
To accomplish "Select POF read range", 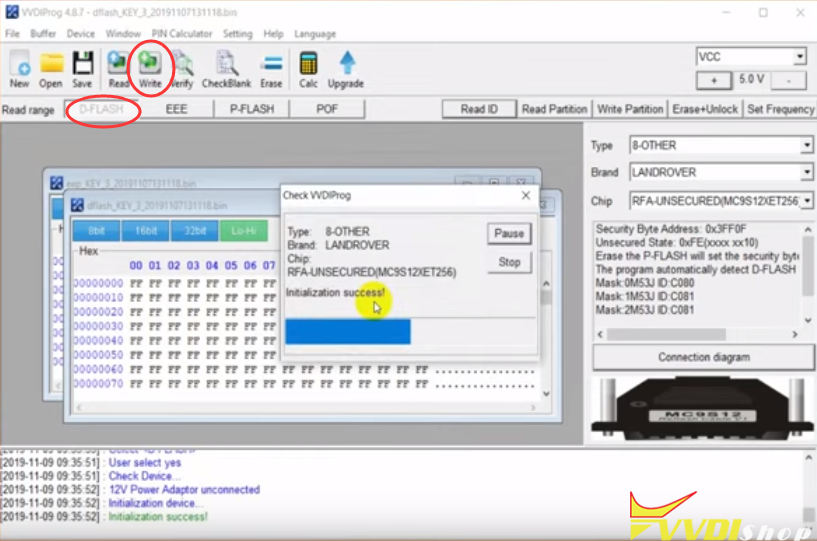I will coord(327,109).
